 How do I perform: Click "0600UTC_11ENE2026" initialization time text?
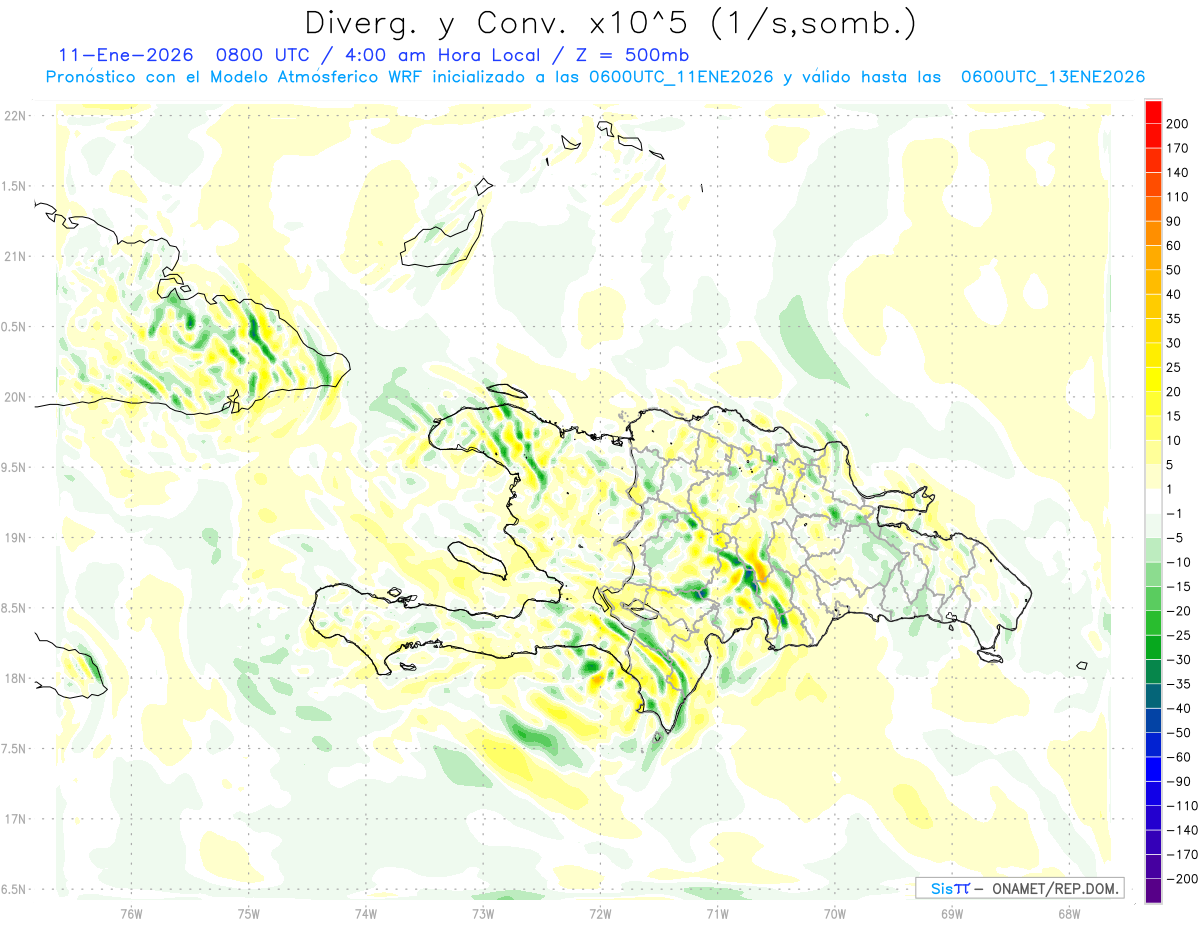click(x=681, y=77)
